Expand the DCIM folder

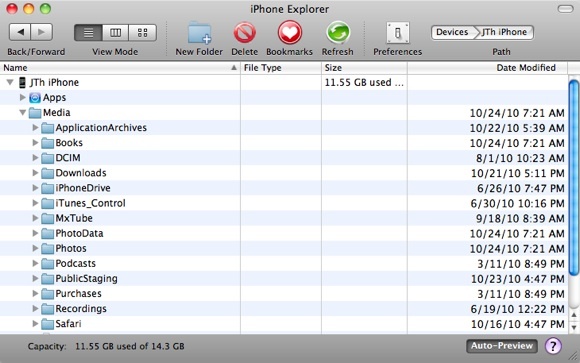(35, 158)
